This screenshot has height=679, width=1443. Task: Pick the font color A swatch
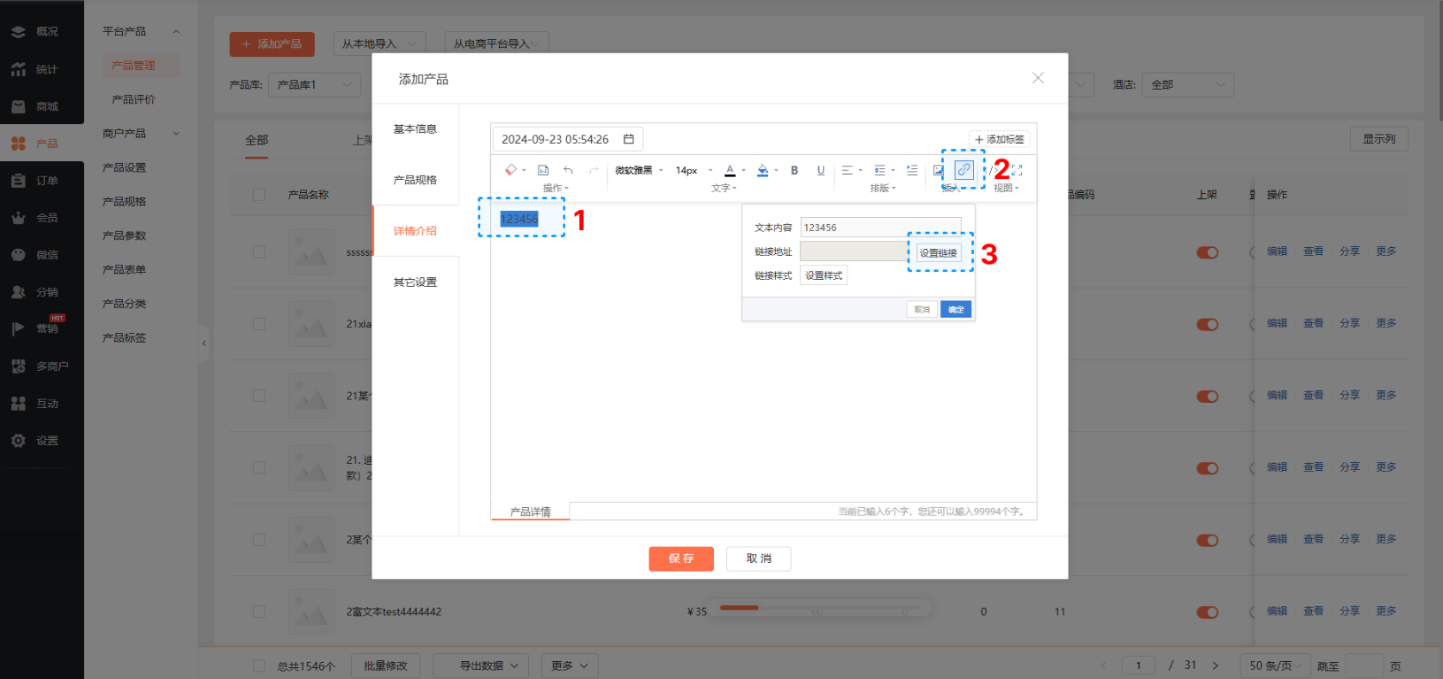click(x=730, y=170)
